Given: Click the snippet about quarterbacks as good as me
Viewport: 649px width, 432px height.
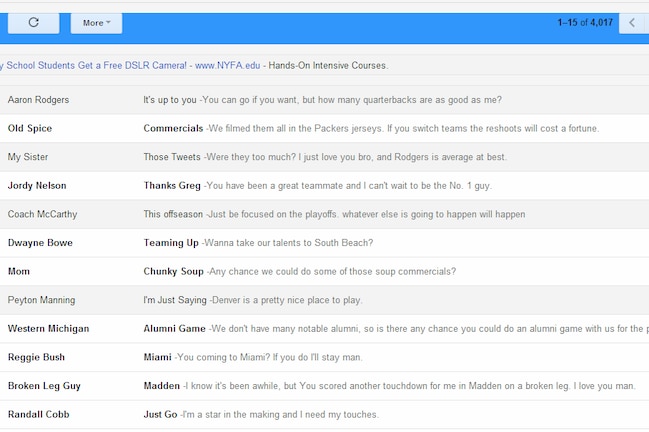Looking at the screenshot, I should [352, 100].
